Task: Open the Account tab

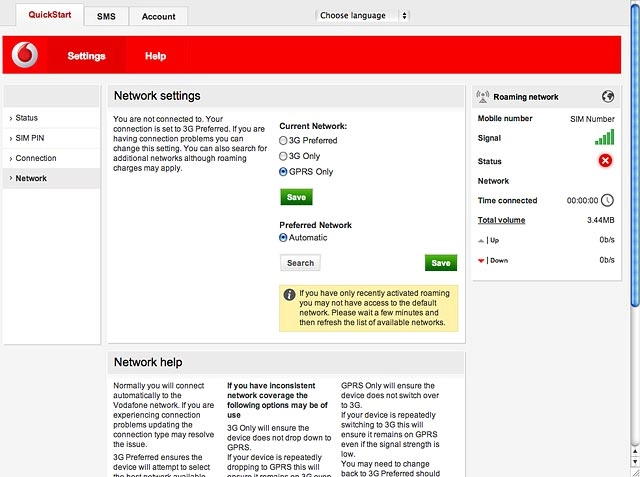Action: click(158, 17)
